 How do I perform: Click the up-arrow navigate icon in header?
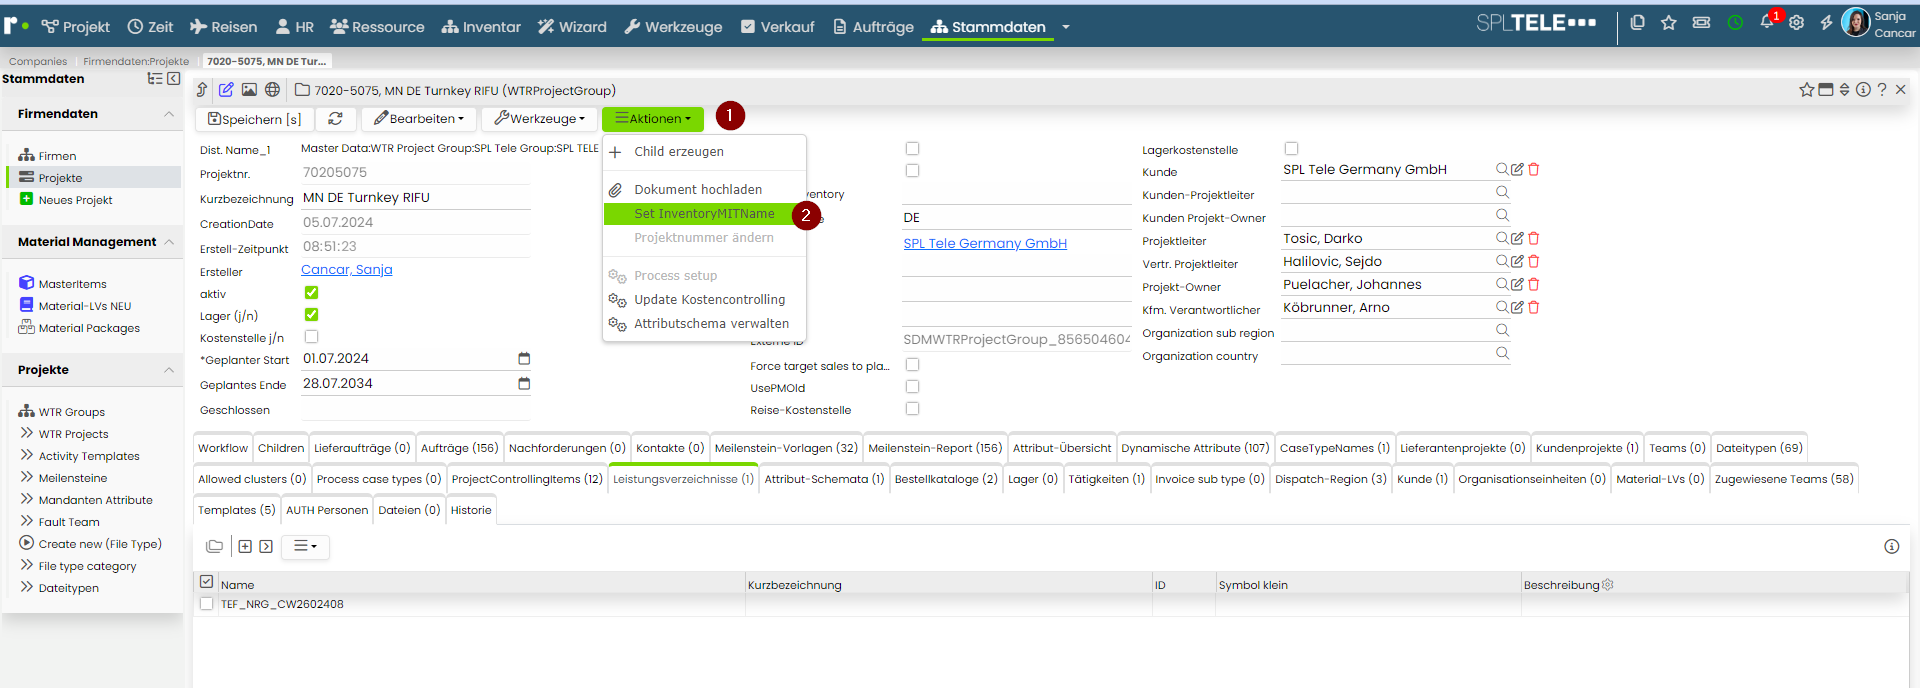(202, 90)
